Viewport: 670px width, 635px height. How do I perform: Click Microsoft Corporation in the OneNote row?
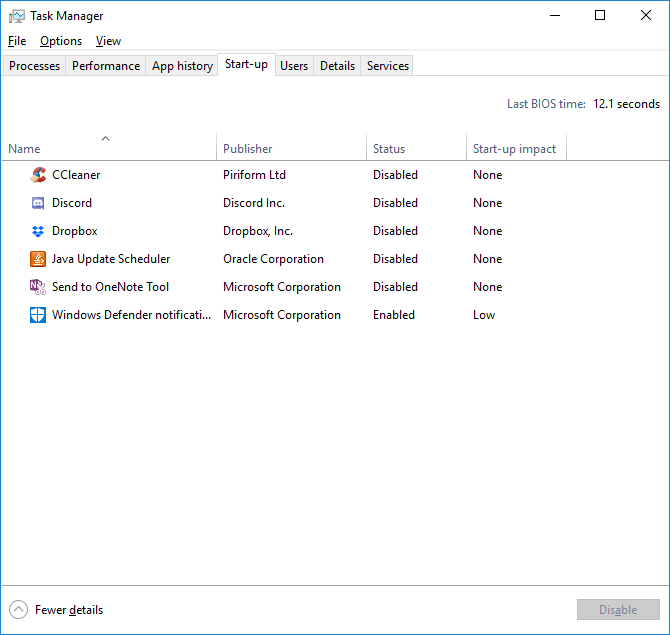pyautogui.click(x=282, y=287)
